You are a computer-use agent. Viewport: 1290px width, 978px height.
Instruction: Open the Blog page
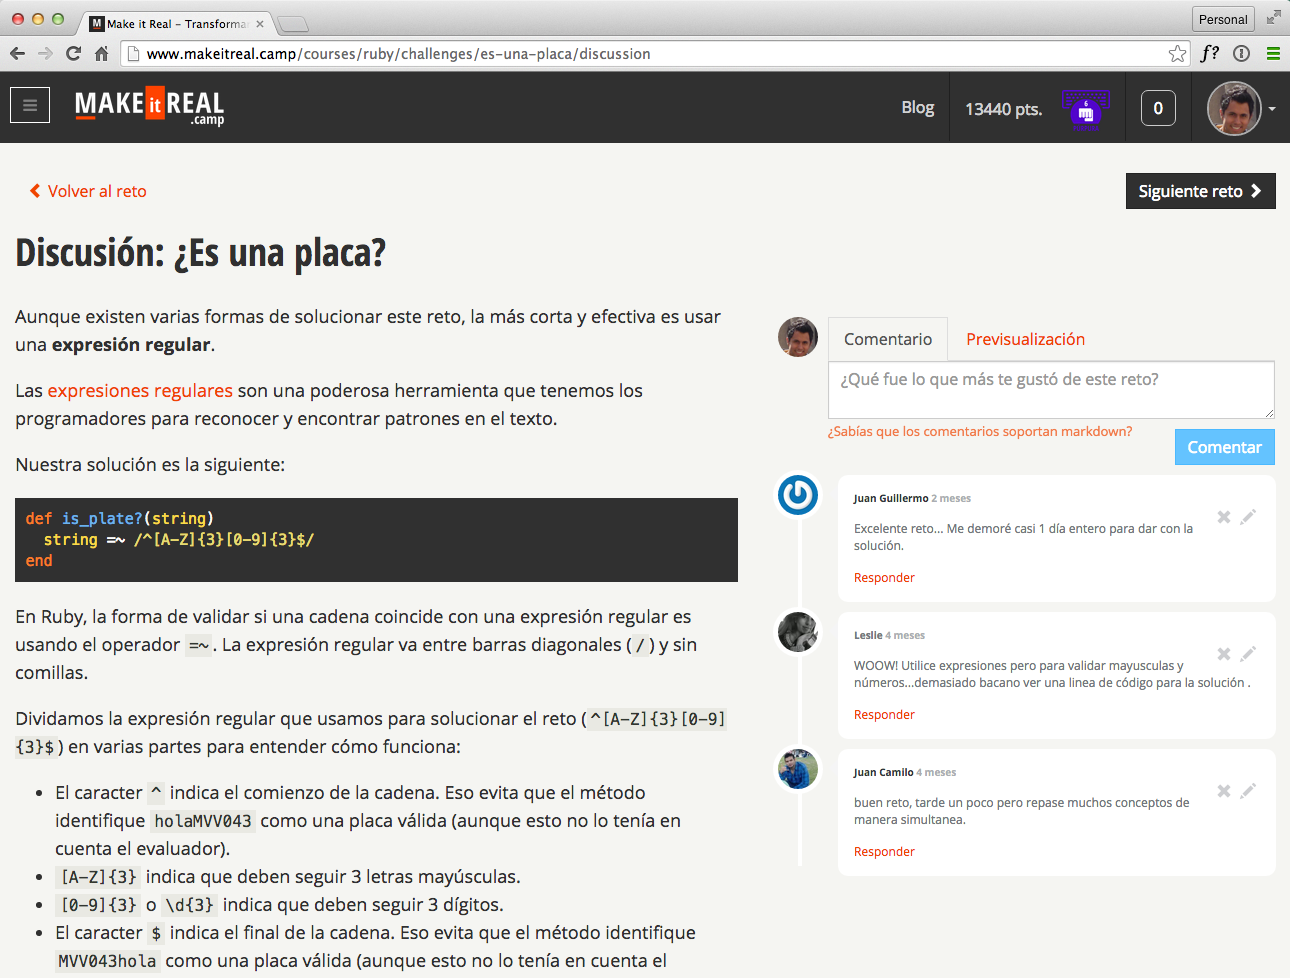point(917,107)
